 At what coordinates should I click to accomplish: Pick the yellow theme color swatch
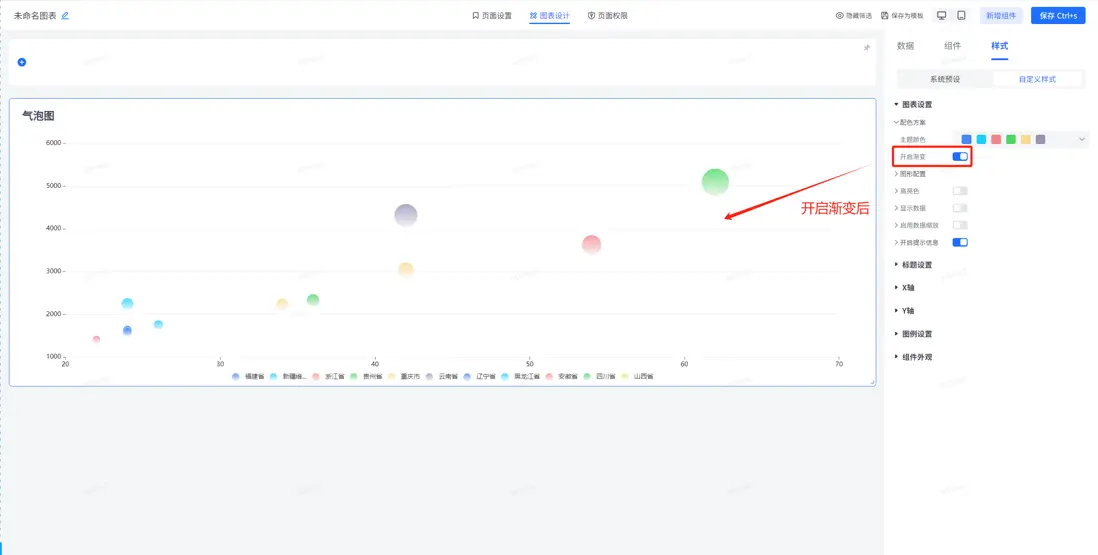[1025, 139]
